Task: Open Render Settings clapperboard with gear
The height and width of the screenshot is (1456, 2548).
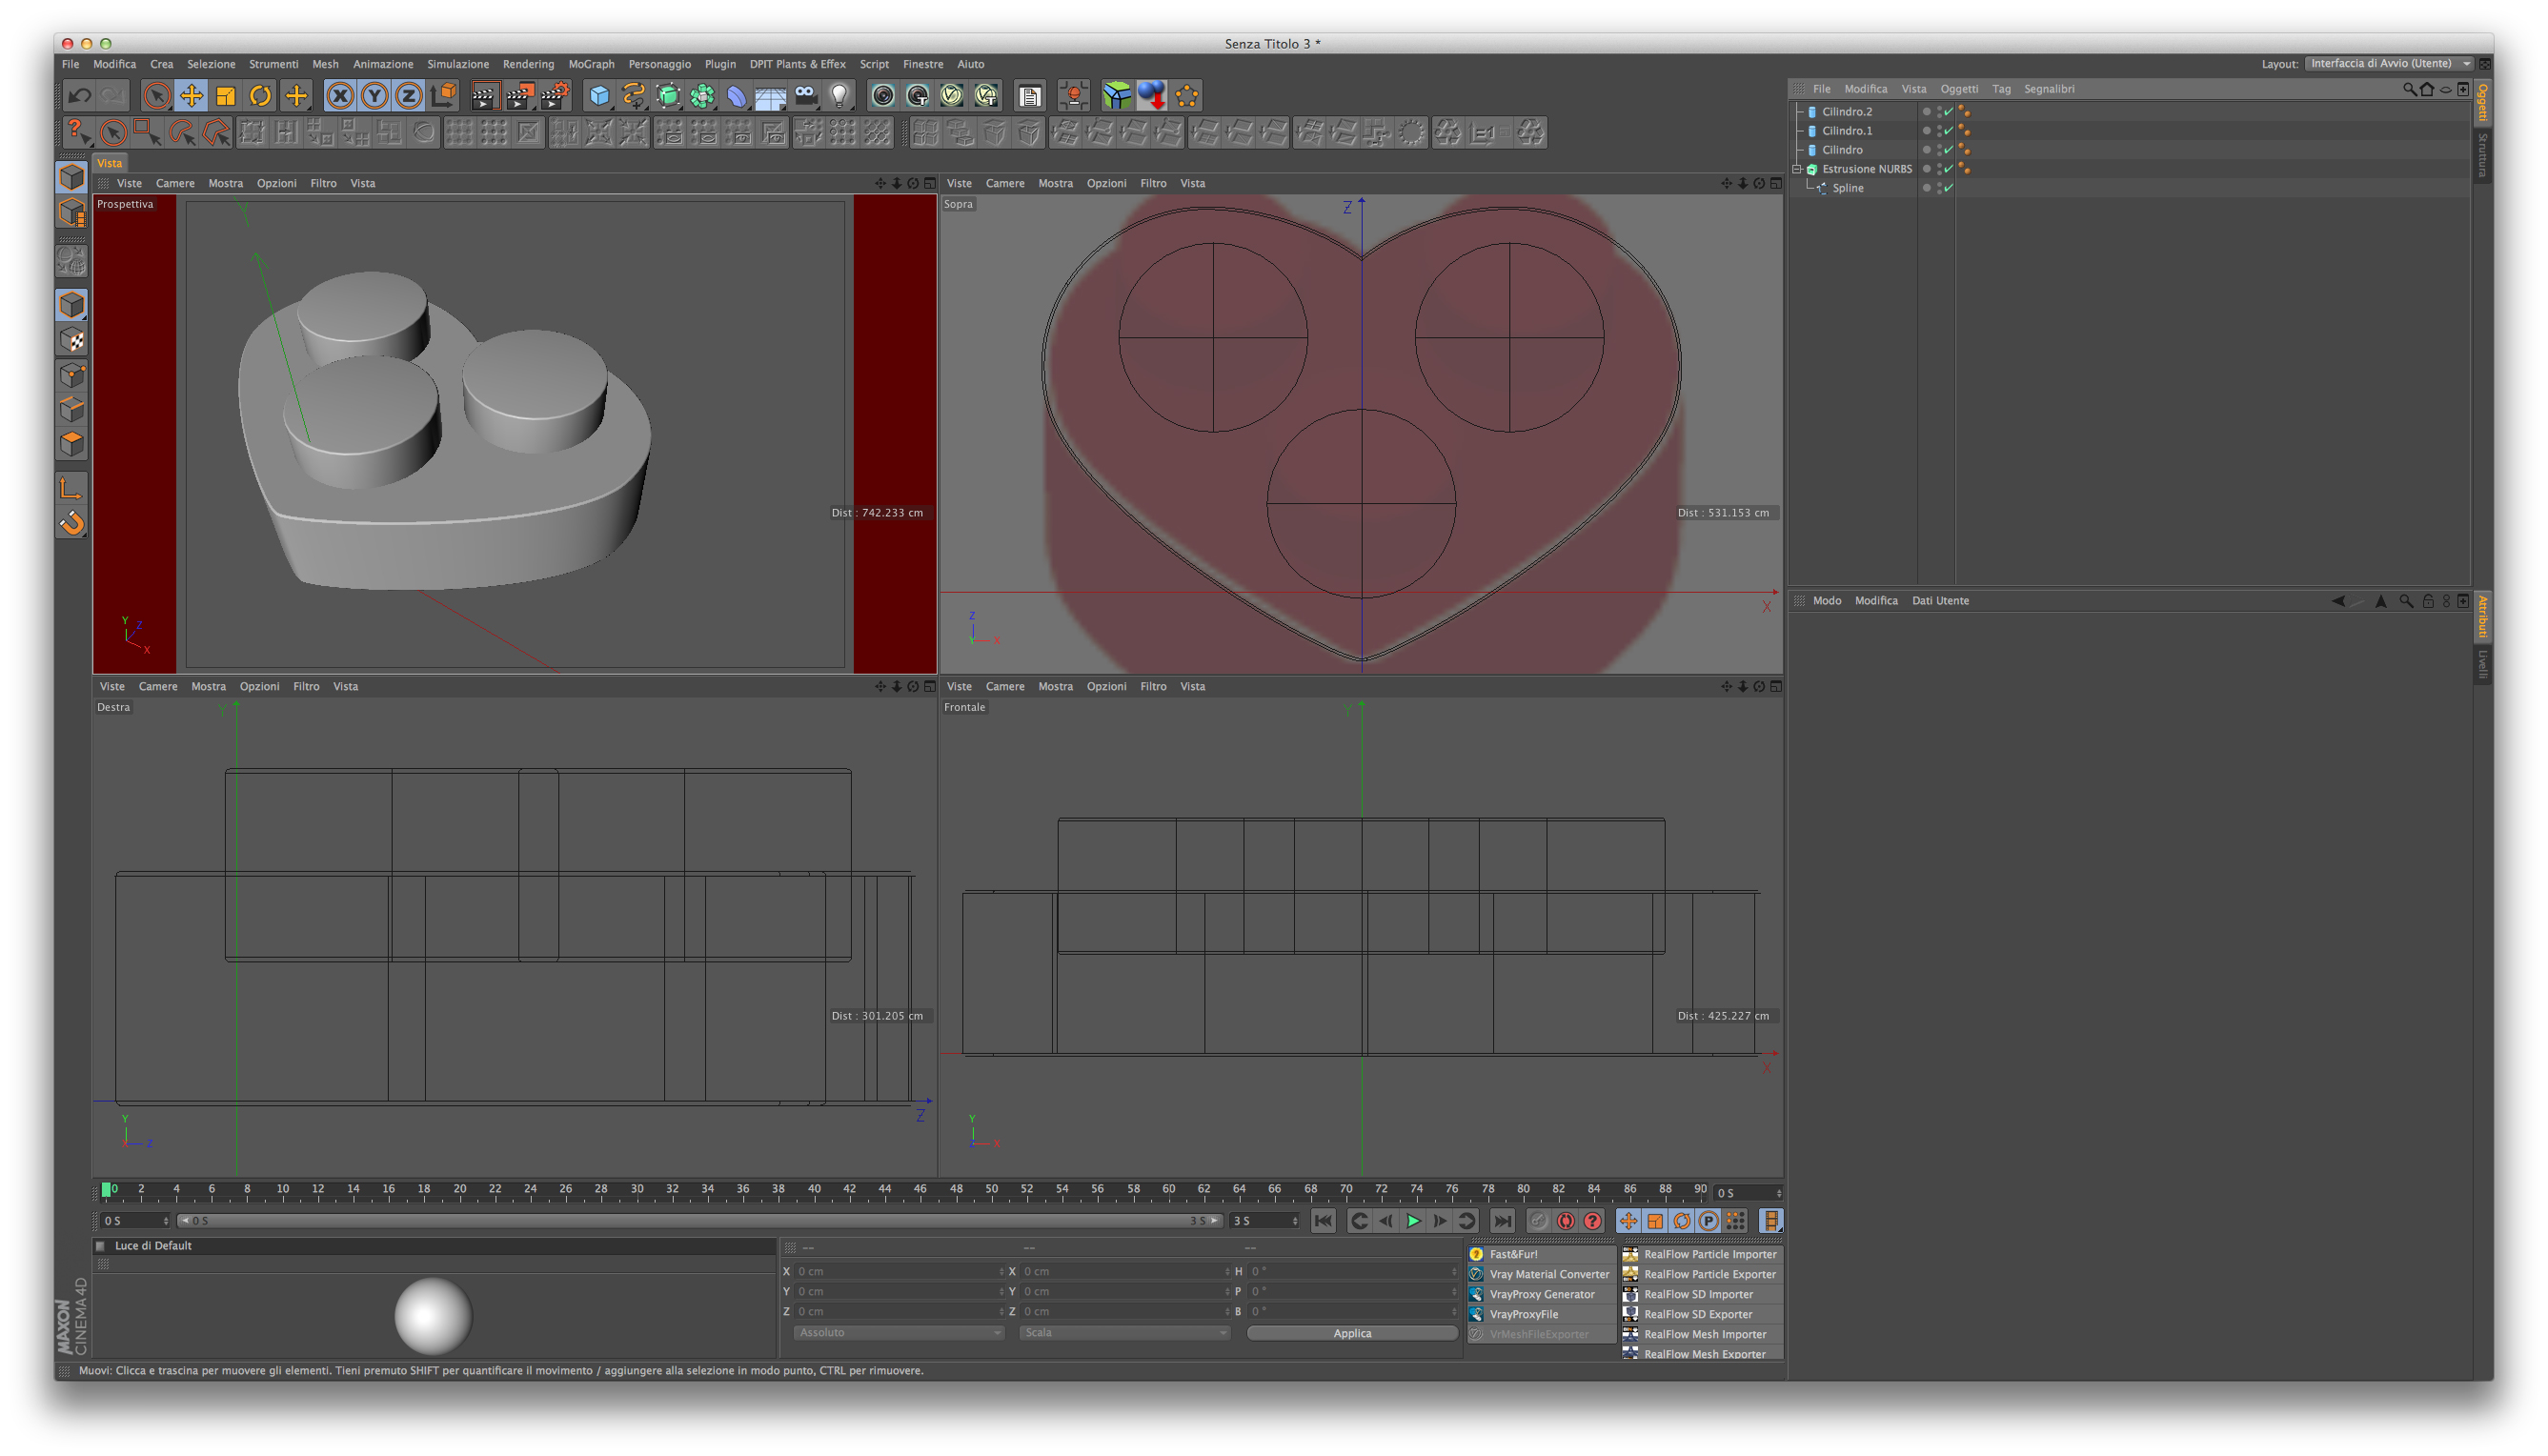Action: coord(555,96)
